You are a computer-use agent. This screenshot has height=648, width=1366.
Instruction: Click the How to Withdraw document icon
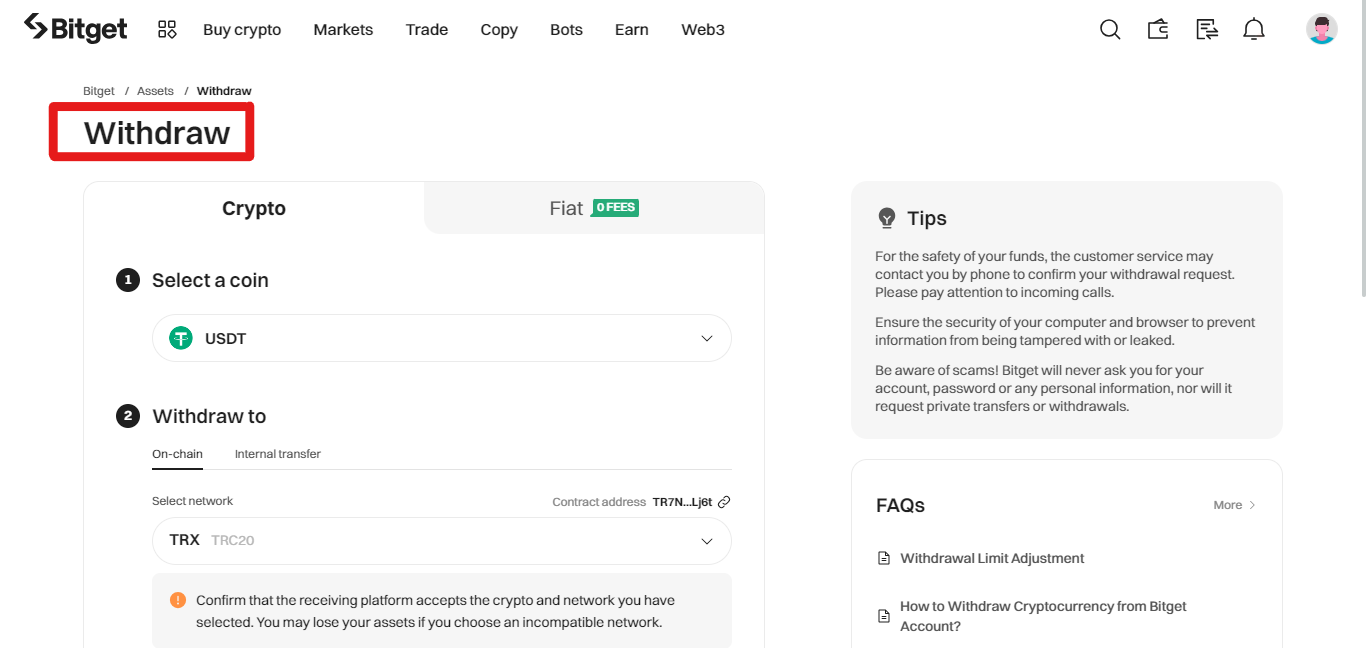pyautogui.click(x=884, y=616)
